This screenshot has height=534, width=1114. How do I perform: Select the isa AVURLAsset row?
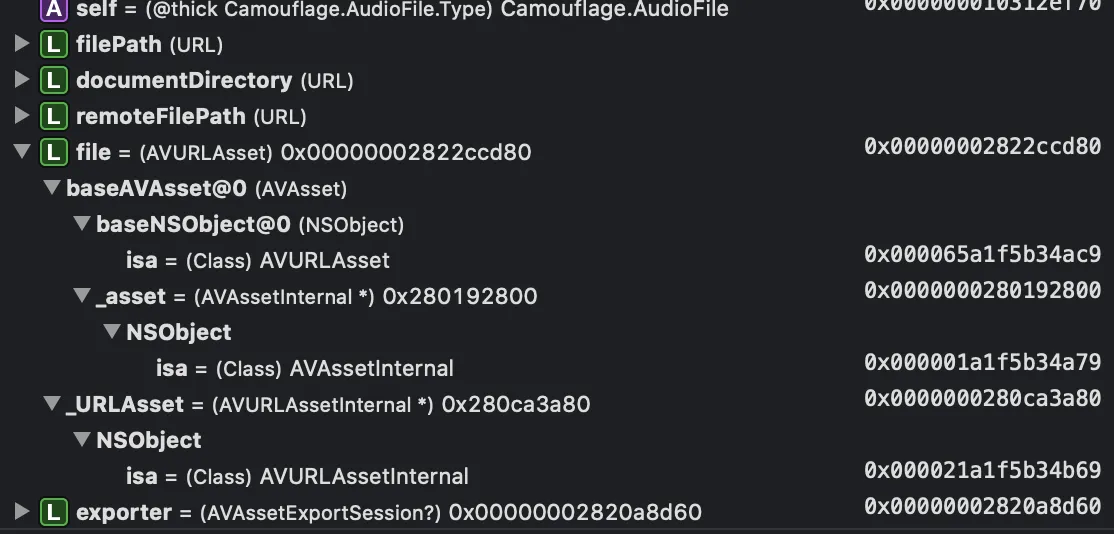click(258, 261)
